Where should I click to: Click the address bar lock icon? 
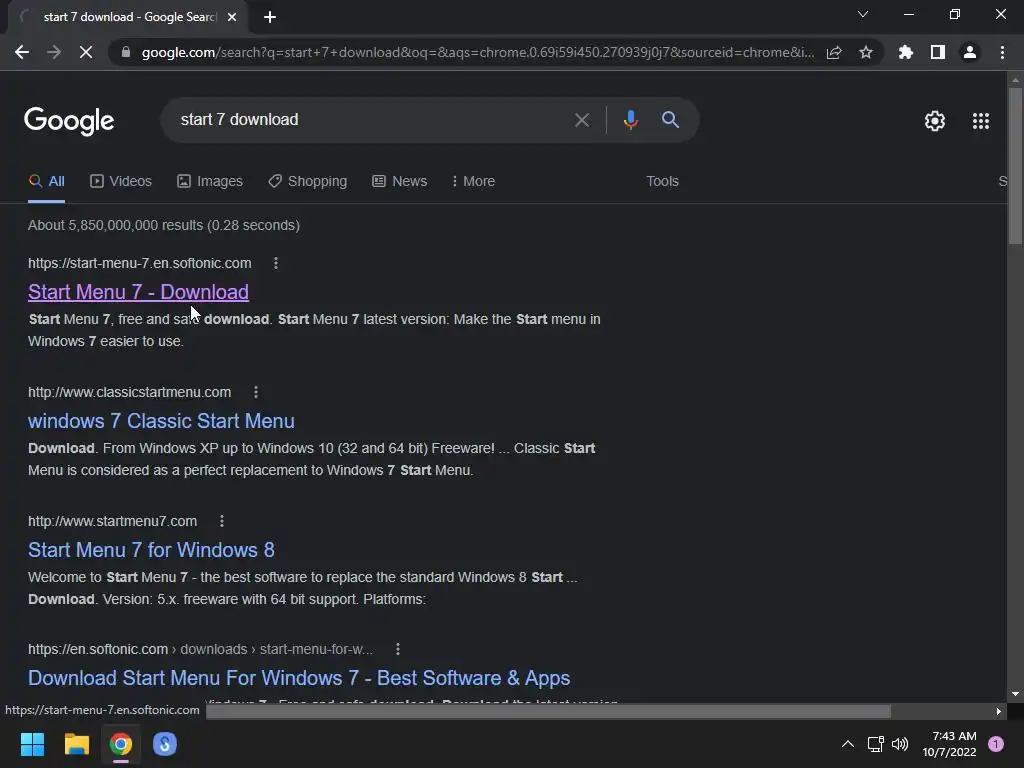click(126, 52)
